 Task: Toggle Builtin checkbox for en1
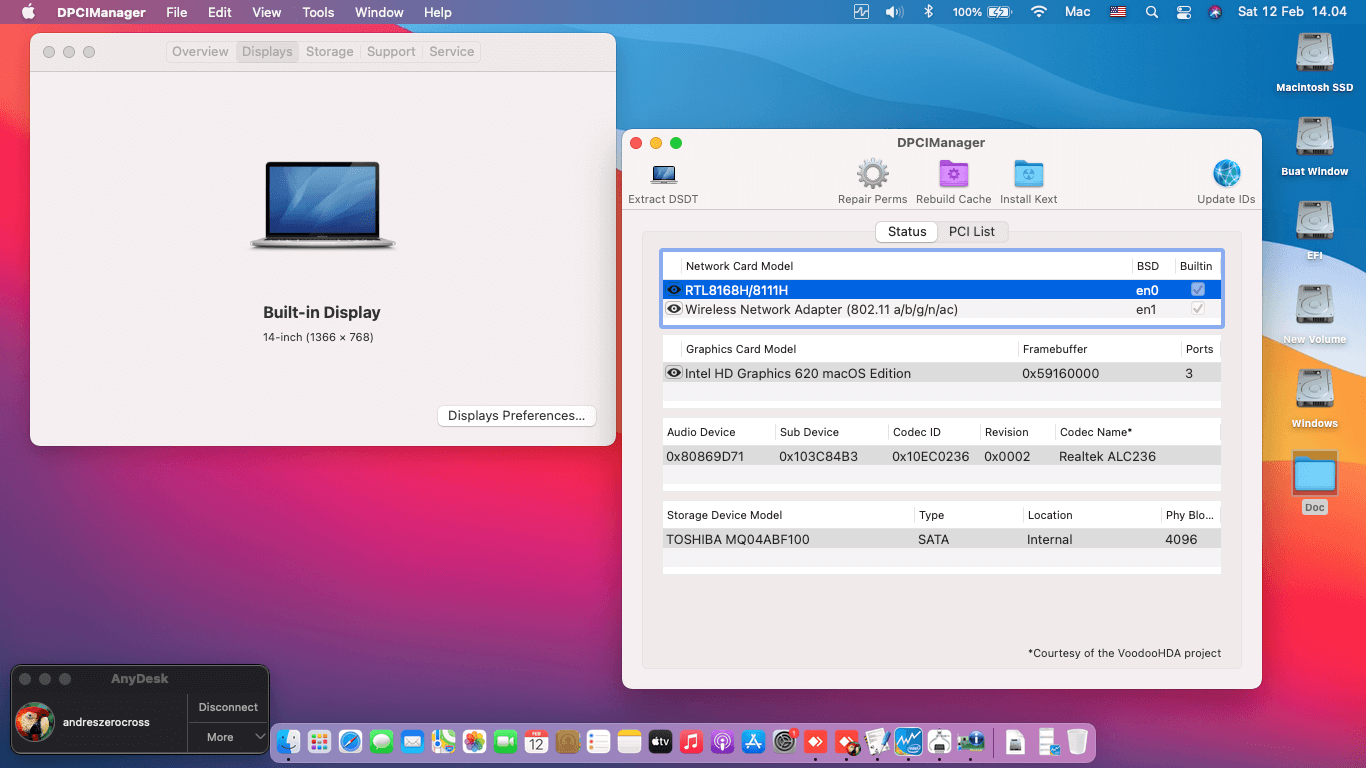tap(1198, 309)
